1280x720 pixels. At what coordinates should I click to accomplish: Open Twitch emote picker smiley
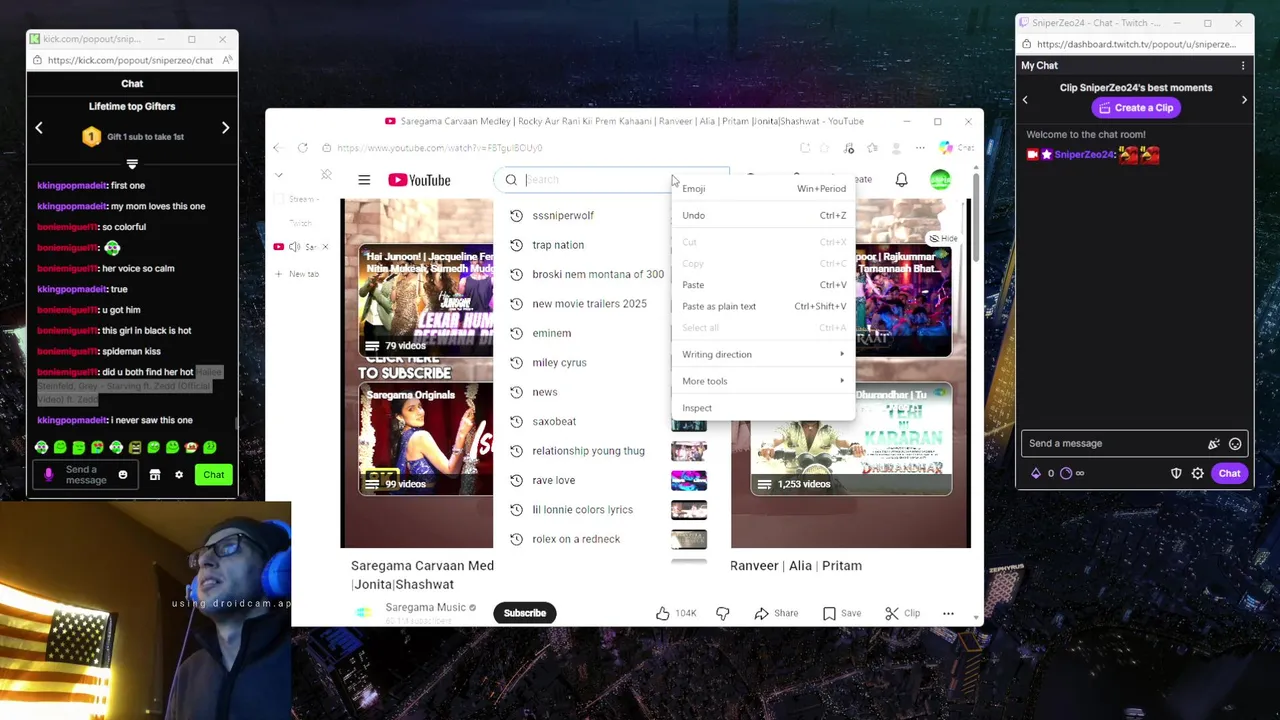(x=1235, y=444)
